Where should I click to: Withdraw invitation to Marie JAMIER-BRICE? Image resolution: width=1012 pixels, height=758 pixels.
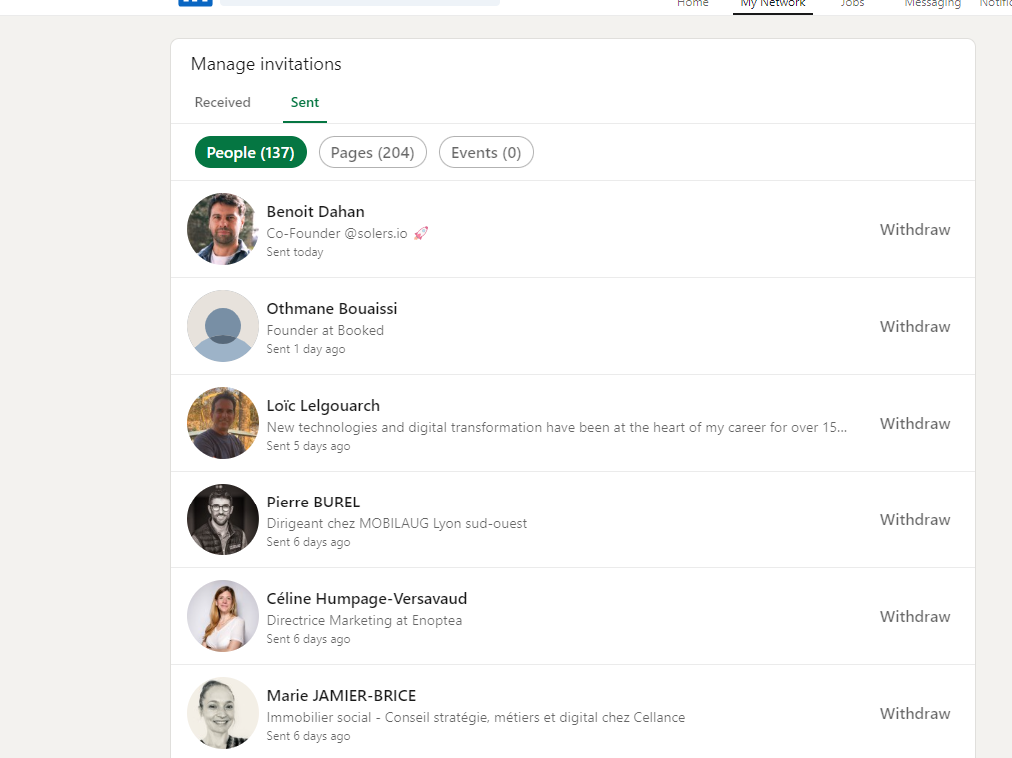pyautogui.click(x=915, y=713)
